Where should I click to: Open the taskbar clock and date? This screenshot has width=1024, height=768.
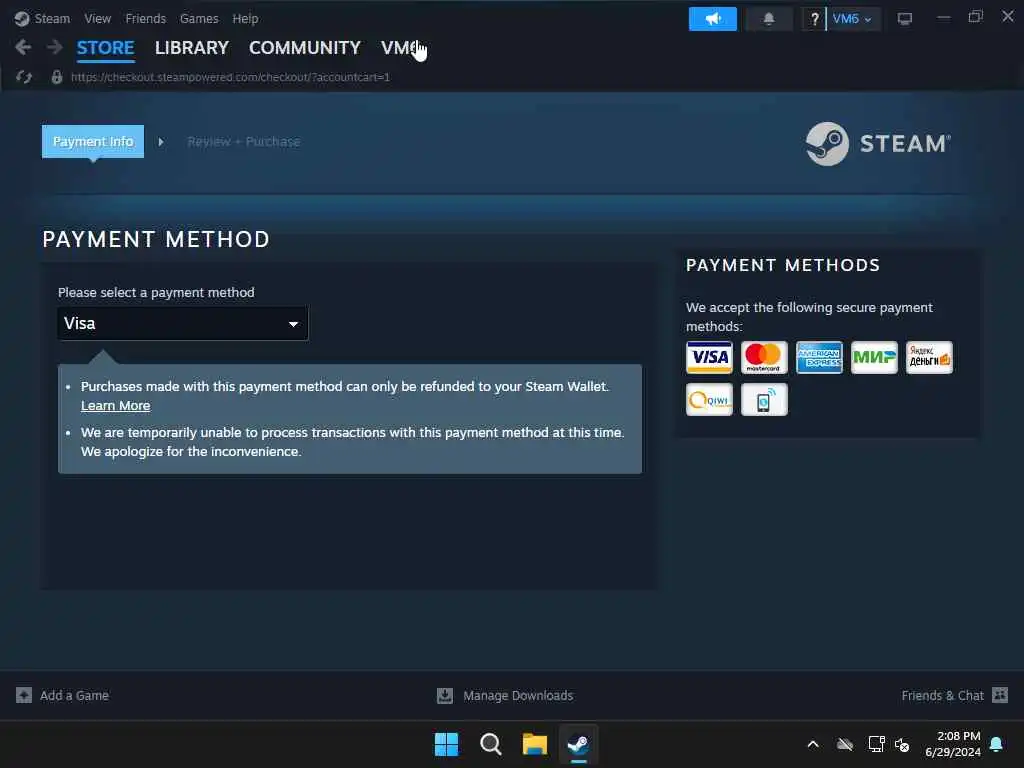[952, 744]
